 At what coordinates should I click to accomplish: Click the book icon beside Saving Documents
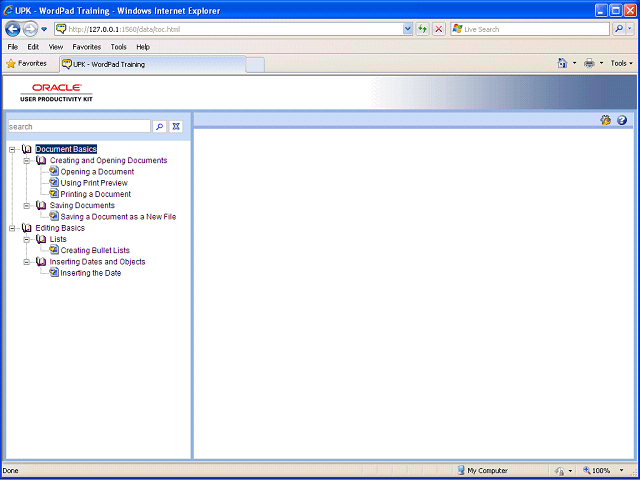click(x=41, y=205)
